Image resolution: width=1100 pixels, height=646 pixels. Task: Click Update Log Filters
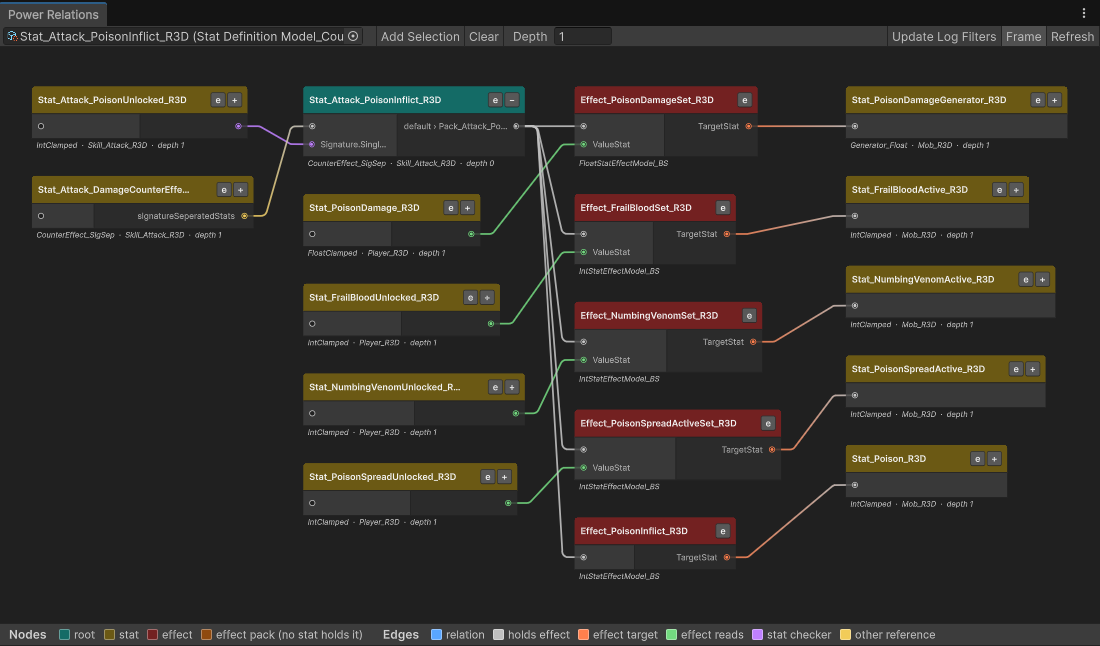pos(944,36)
